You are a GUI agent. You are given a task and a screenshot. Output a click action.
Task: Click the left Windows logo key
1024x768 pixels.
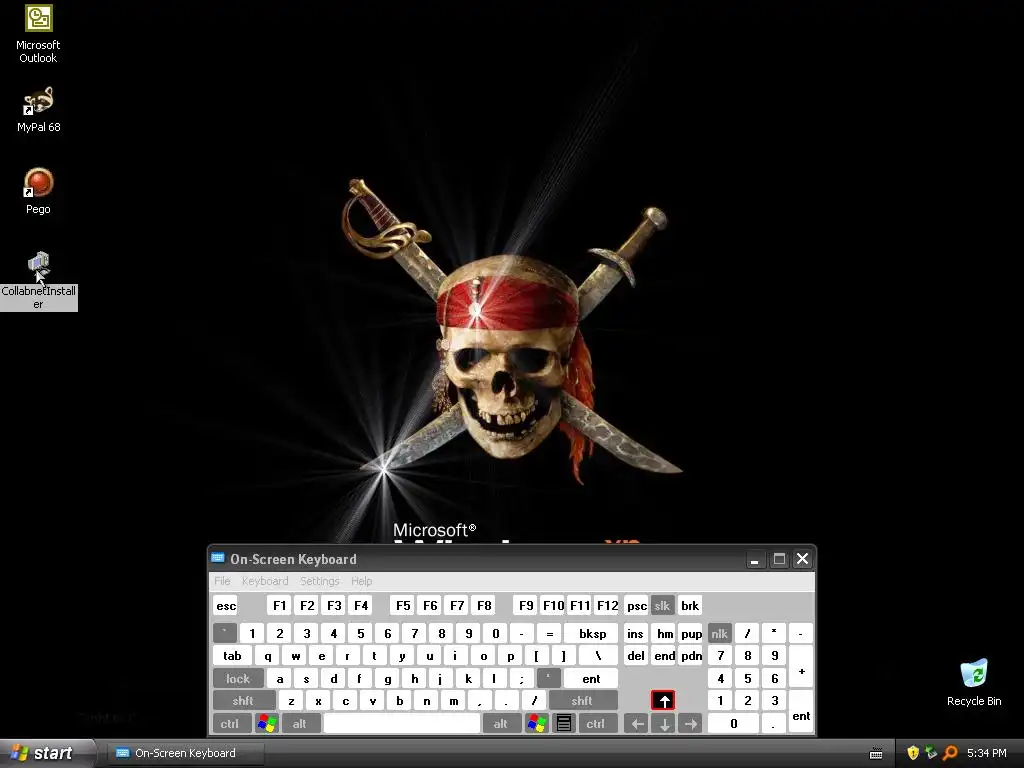[267, 724]
